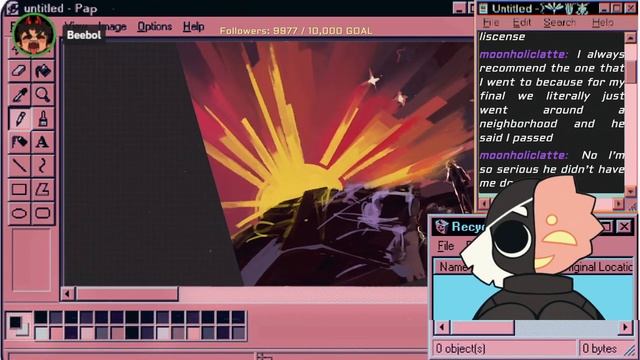The image size is (640, 360).
Task: Open the Help menu in Paint
Action: pyautogui.click(x=193, y=27)
